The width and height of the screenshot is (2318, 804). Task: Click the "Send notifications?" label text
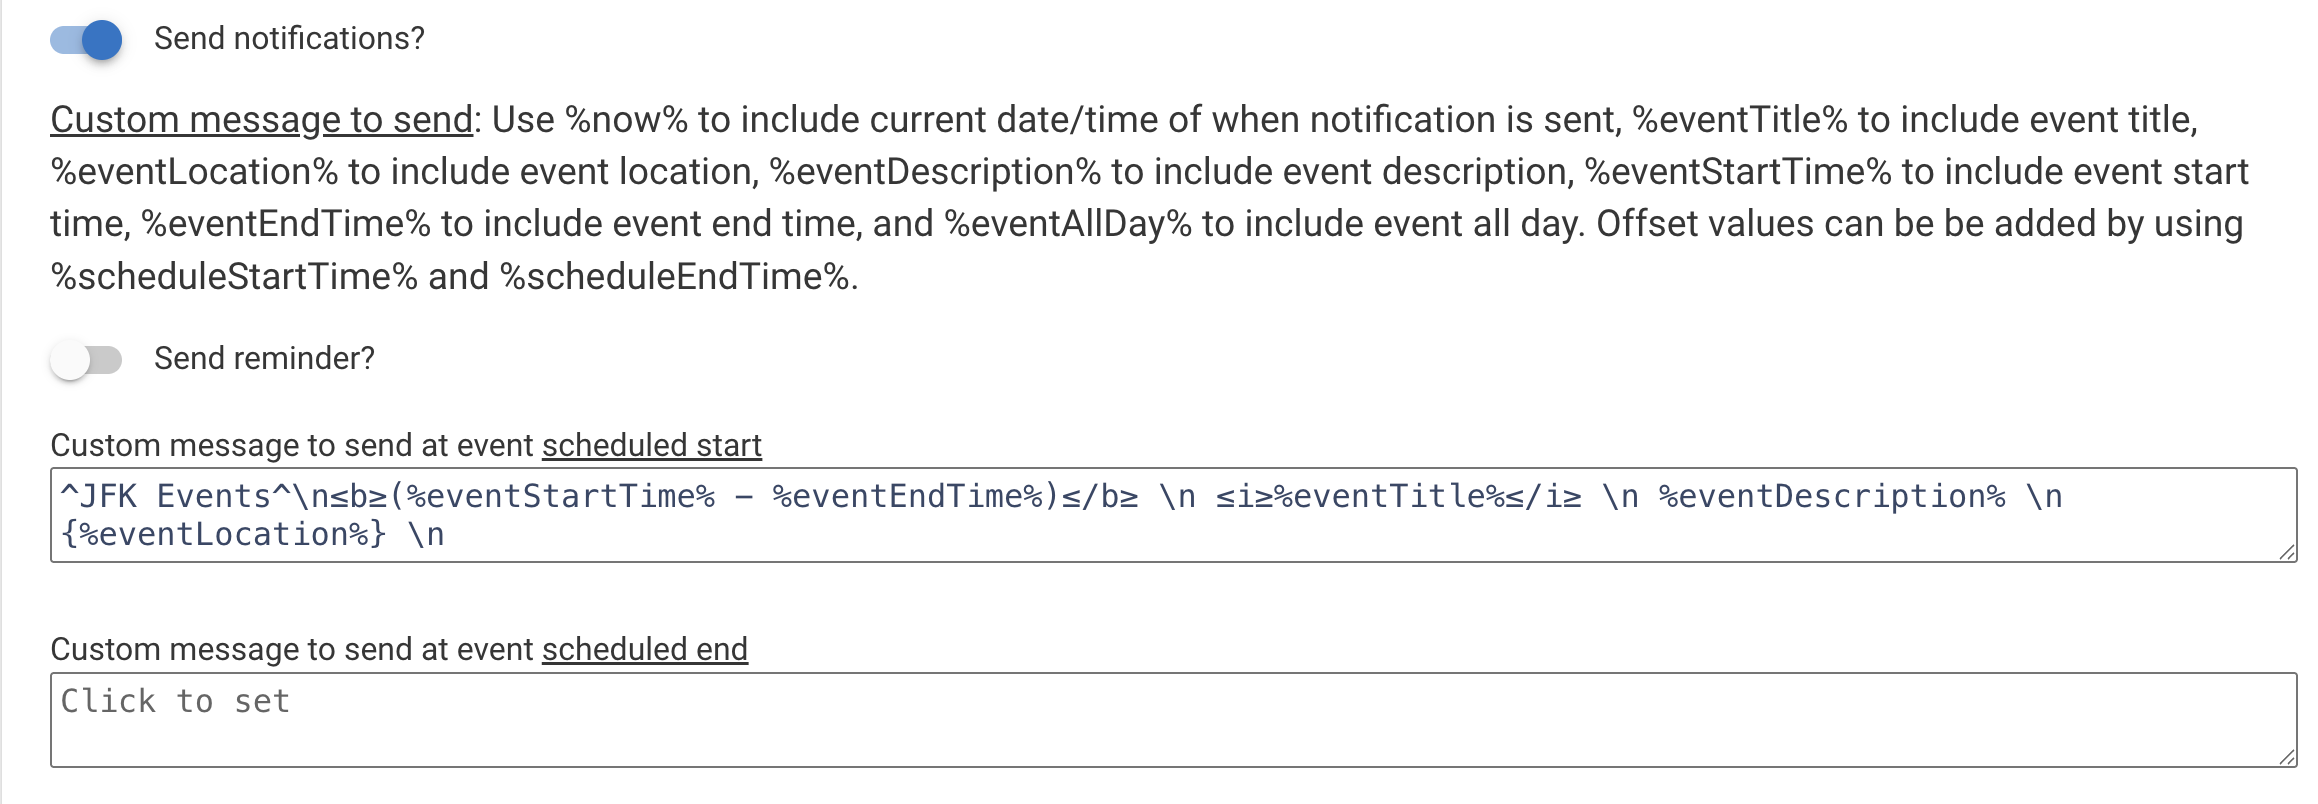[x=289, y=39]
